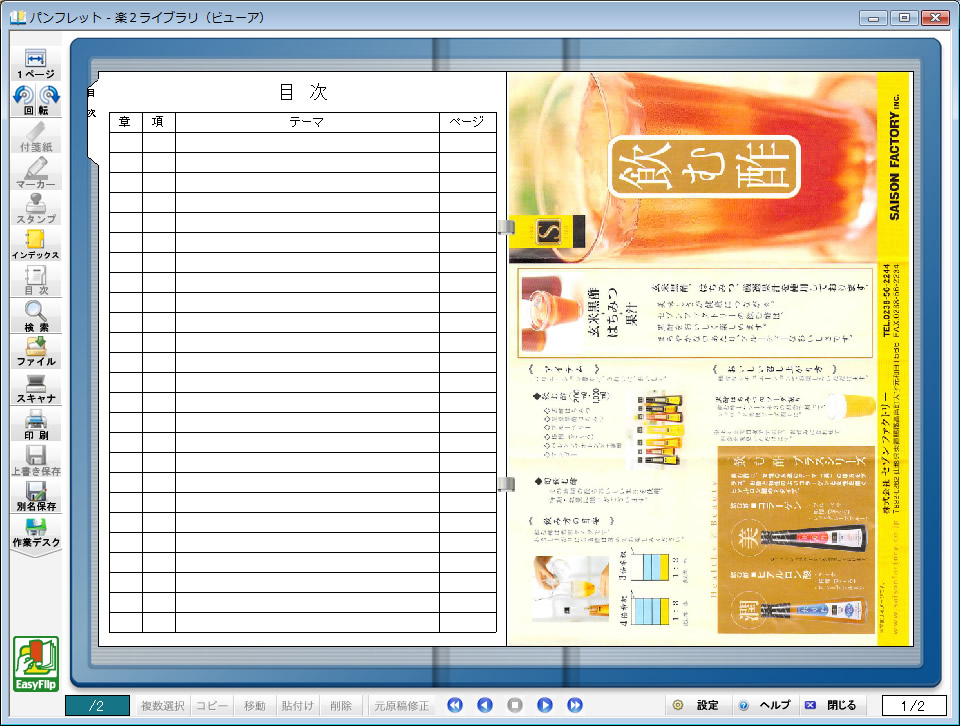Open the インデックス index tool
This screenshot has height=726, width=960.
point(36,244)
